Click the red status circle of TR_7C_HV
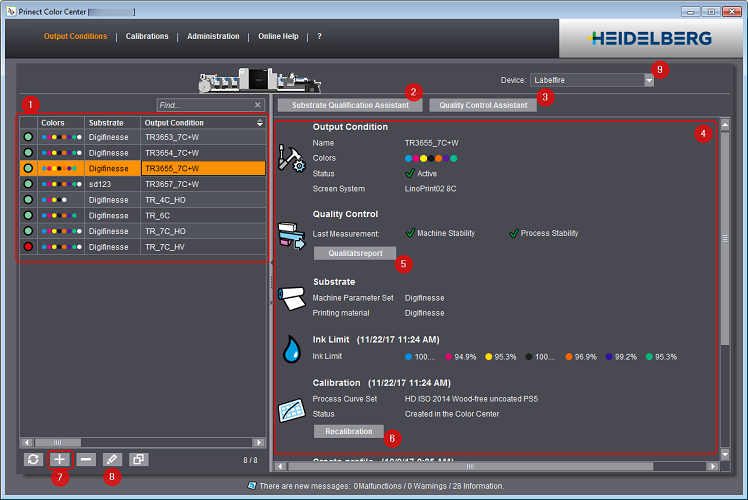 [28, 247]
